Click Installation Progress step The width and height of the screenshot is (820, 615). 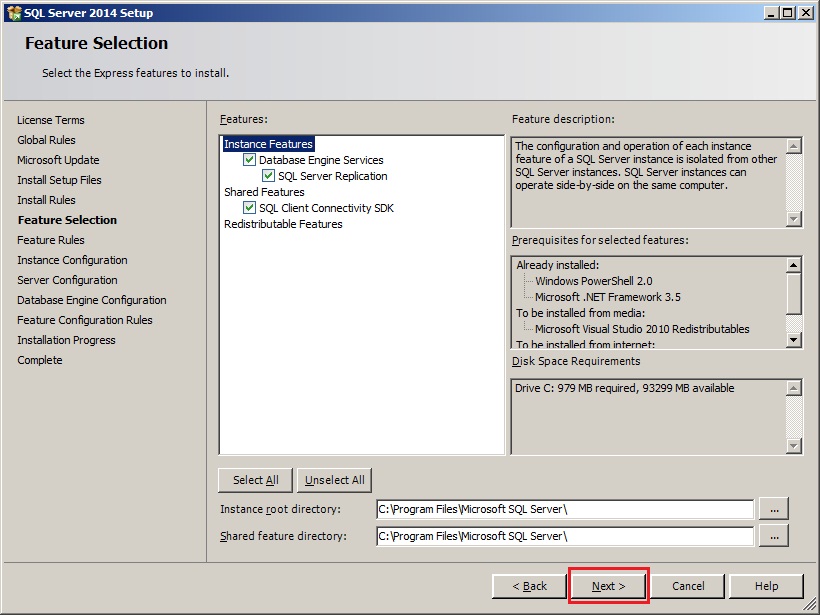click(66, 340)
